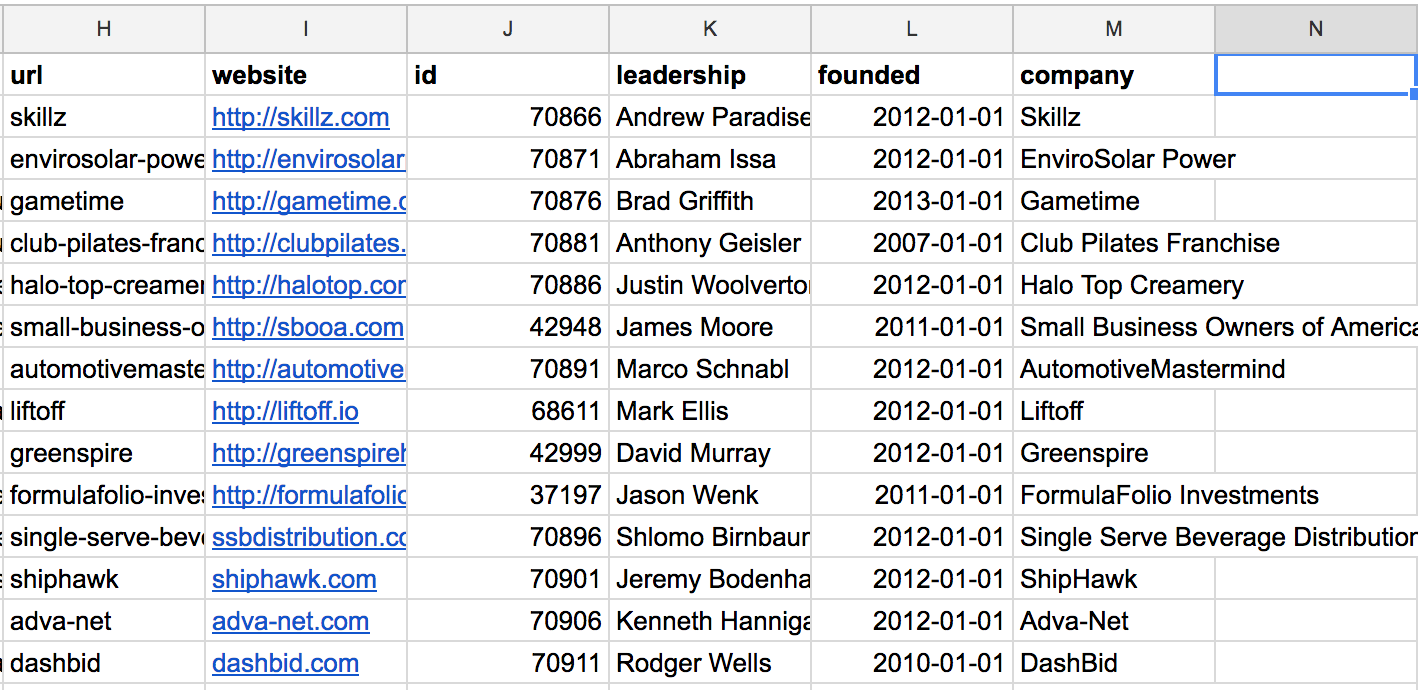Select the cell with id 68611
This screenshot has height=690, width=1418.
point(508,411)
